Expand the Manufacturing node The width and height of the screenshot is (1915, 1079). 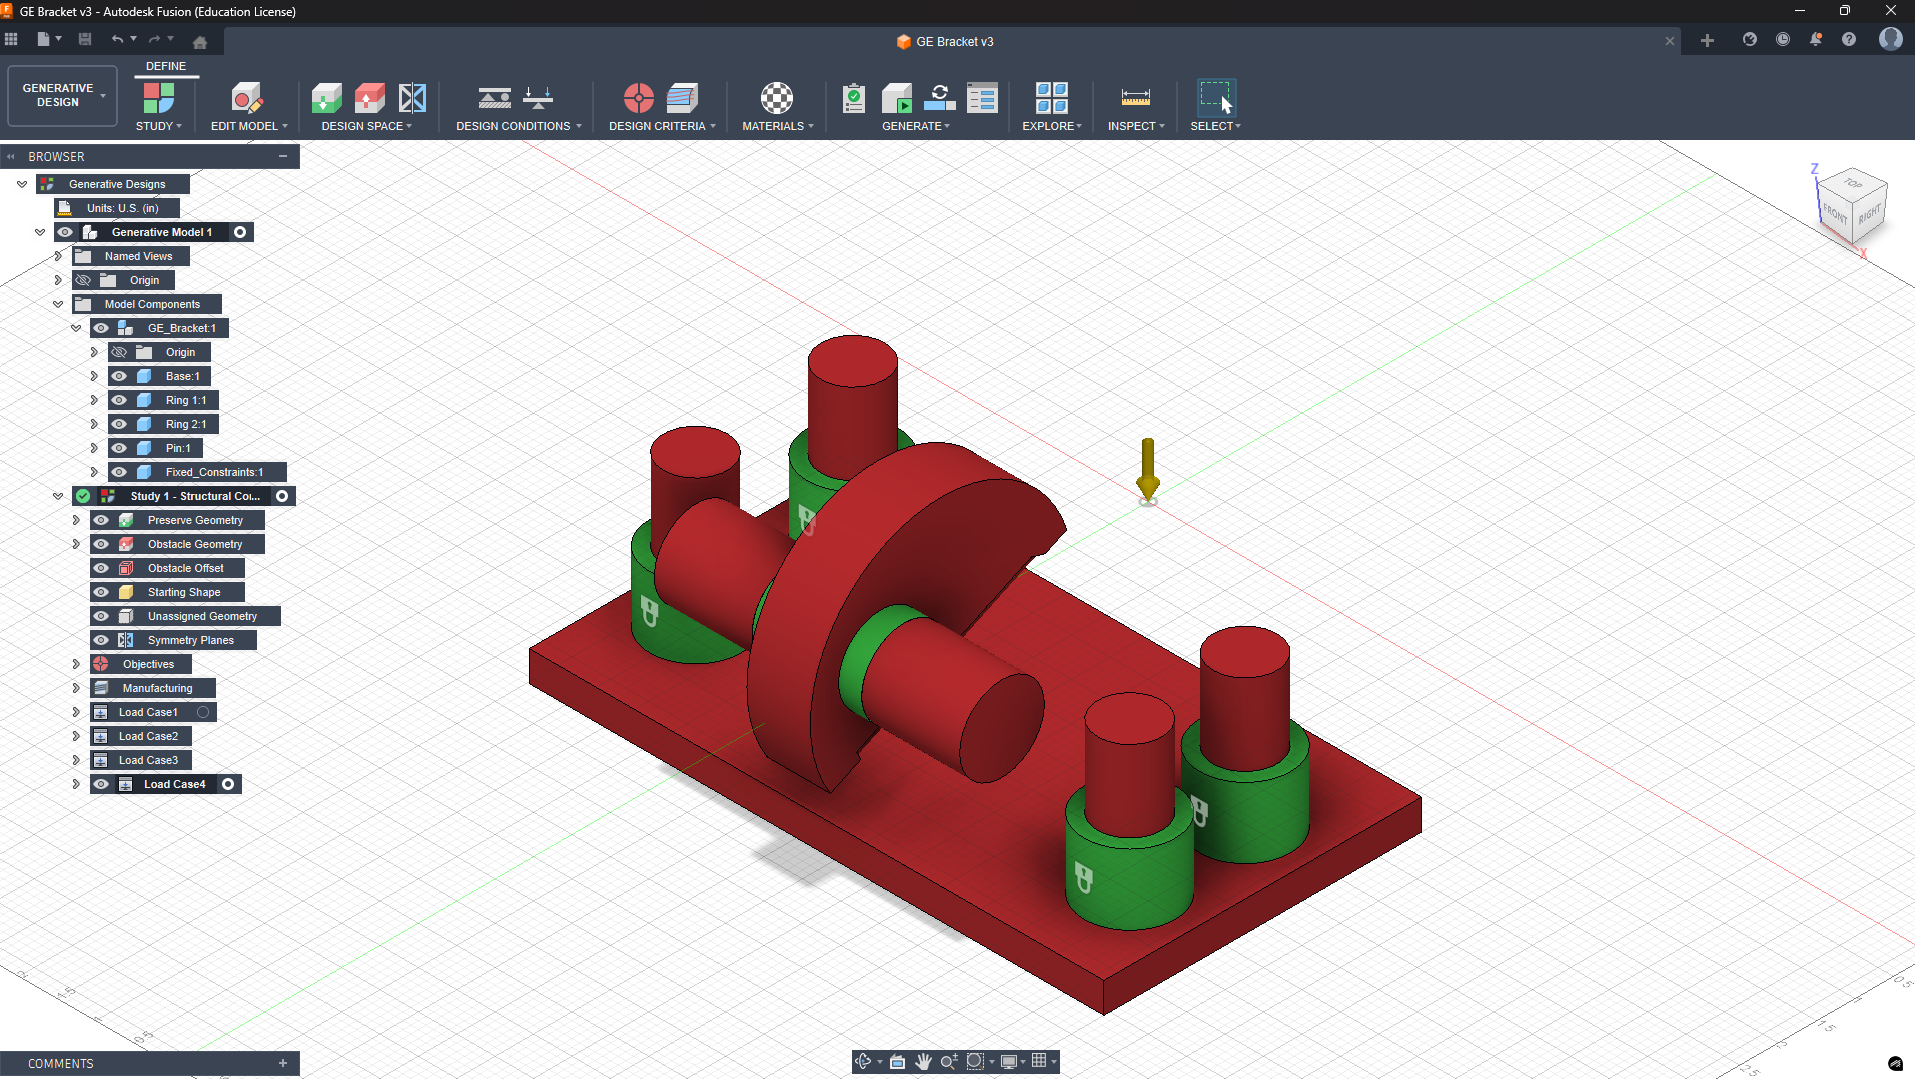[x=76, y=688]
